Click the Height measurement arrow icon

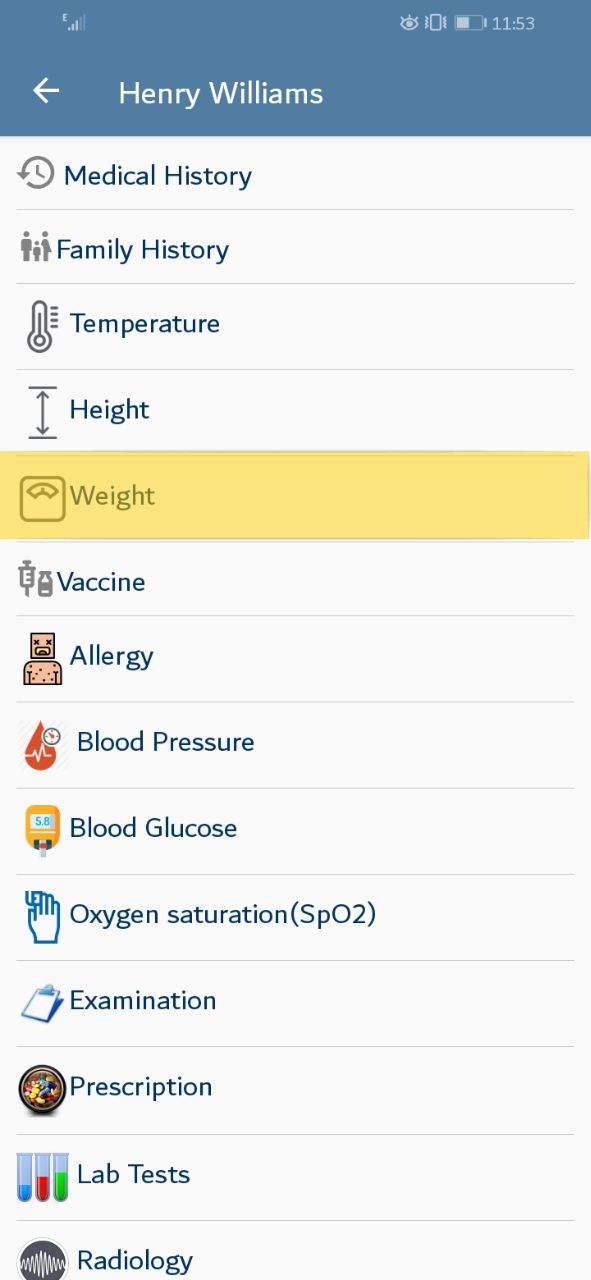point(42,412)
